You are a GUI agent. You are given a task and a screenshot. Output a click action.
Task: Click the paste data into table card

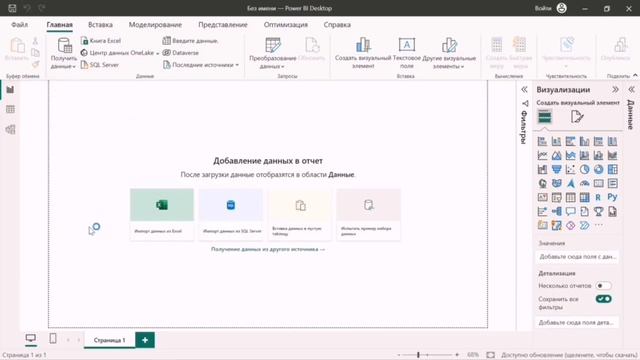pyautogui.click(x=300, y=214)
